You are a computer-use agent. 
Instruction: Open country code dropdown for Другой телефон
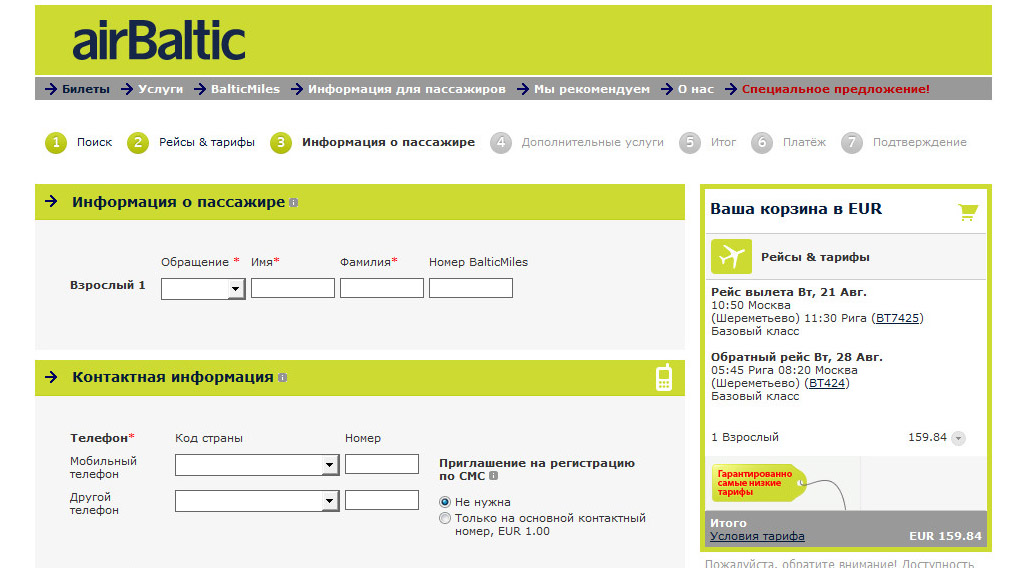point(257,501)
